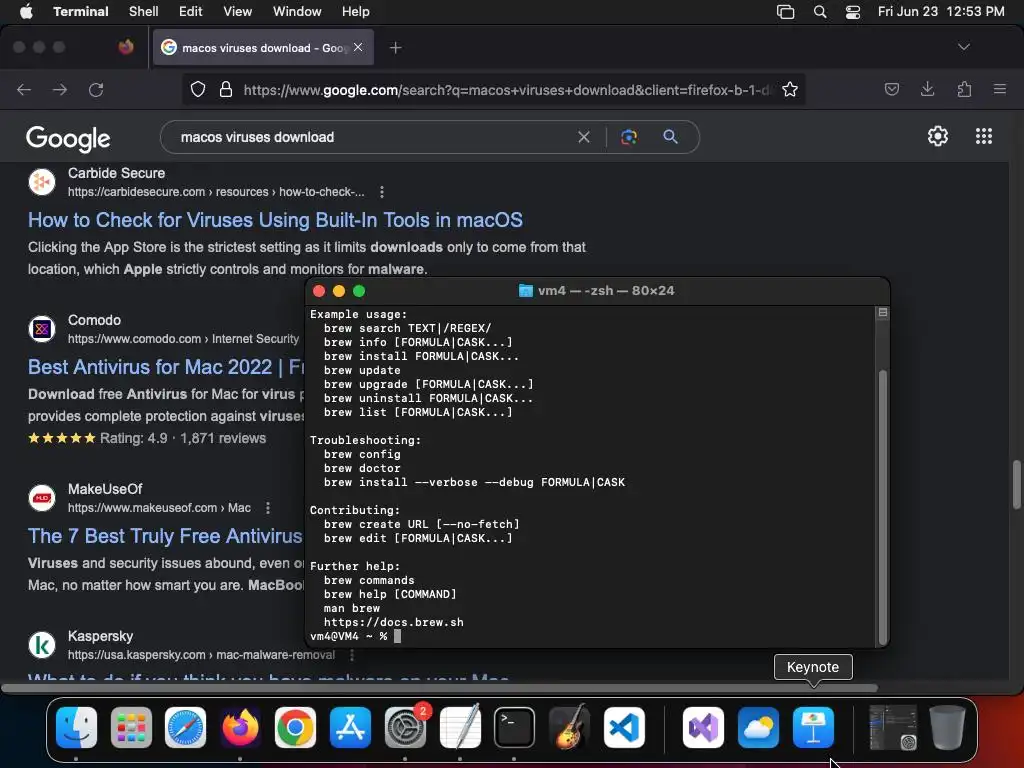Open the cloud app in Dock

[x=758, y=727]
